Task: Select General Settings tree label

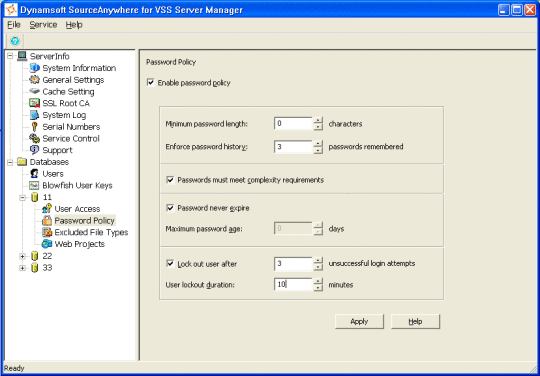Action: 73,80
